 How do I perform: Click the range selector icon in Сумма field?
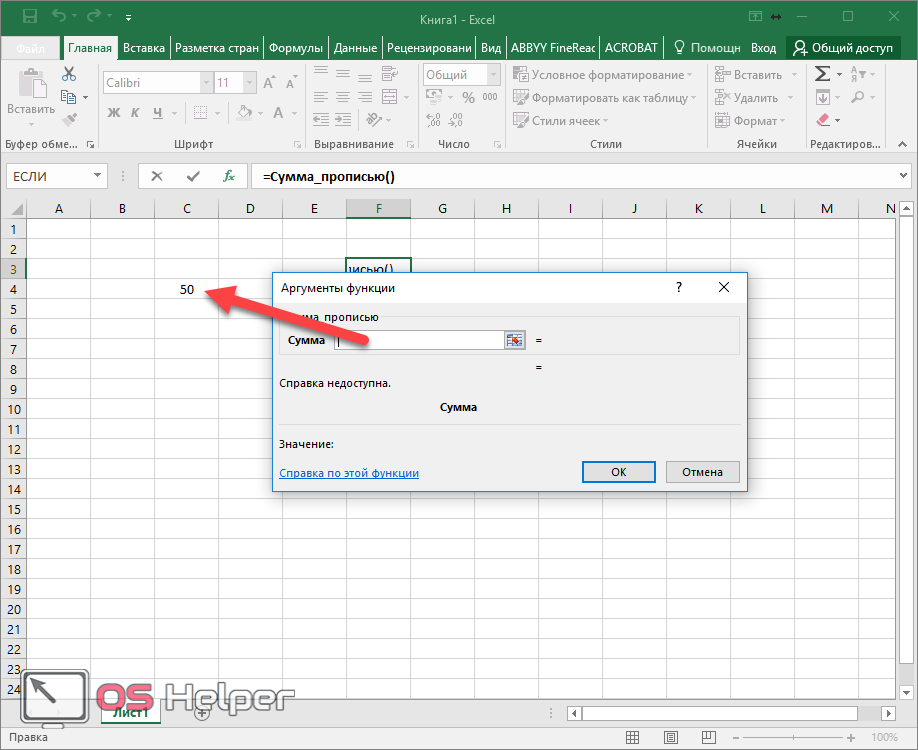point(514,341)
